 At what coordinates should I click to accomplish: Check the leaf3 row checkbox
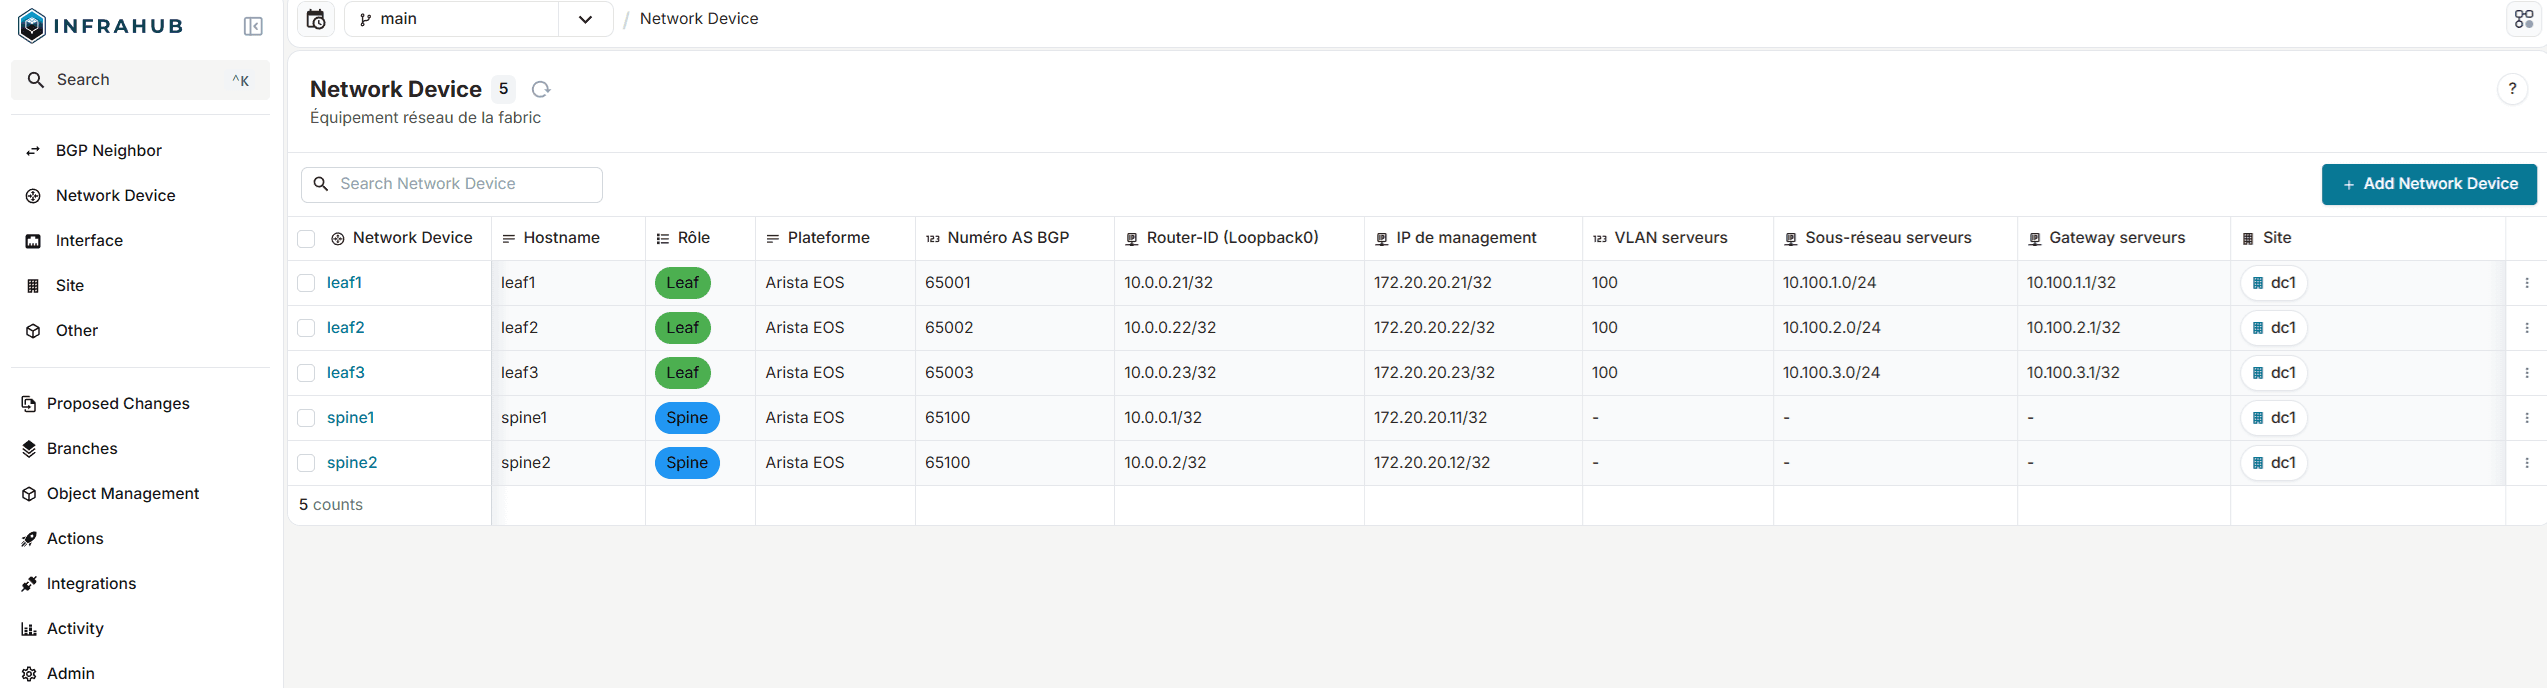pos(306,373)
